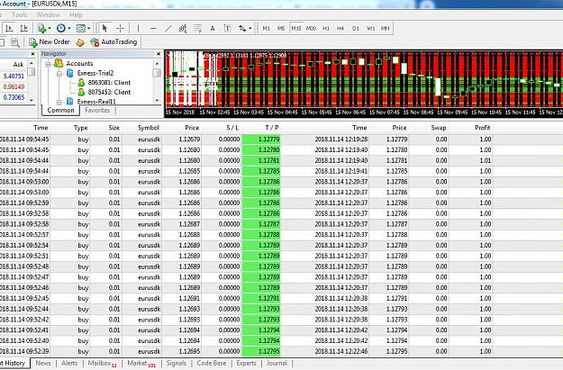Collapse the Exness-Real11 tree node
563x370 pixels.
click(x=59, y=102)
